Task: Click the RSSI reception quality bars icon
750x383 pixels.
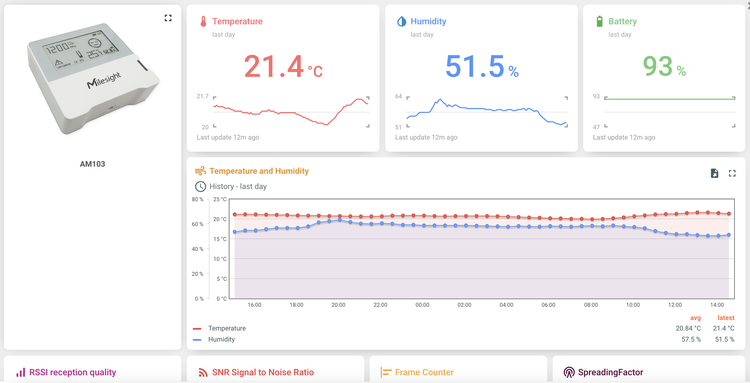Action: [x=21, y=372]
